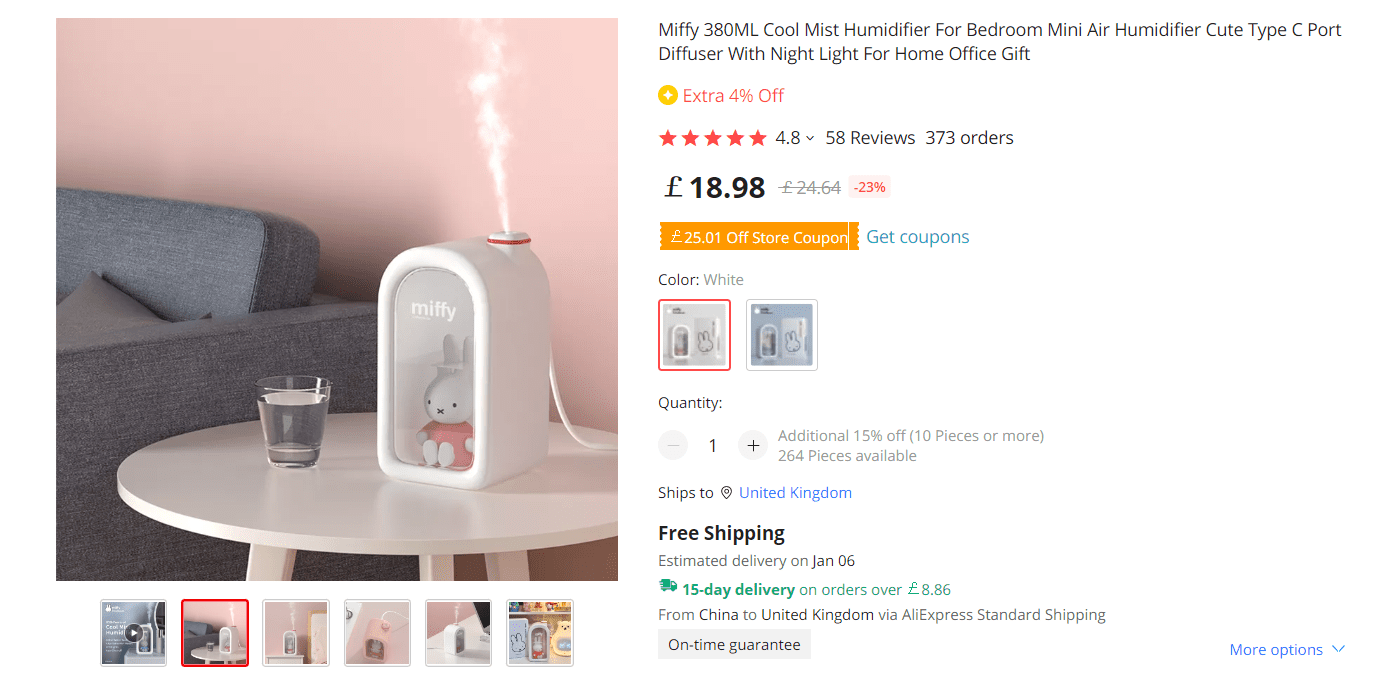Open the Get coupons link
Viewport: 1373px width, 677px height.
coord(917,237)
